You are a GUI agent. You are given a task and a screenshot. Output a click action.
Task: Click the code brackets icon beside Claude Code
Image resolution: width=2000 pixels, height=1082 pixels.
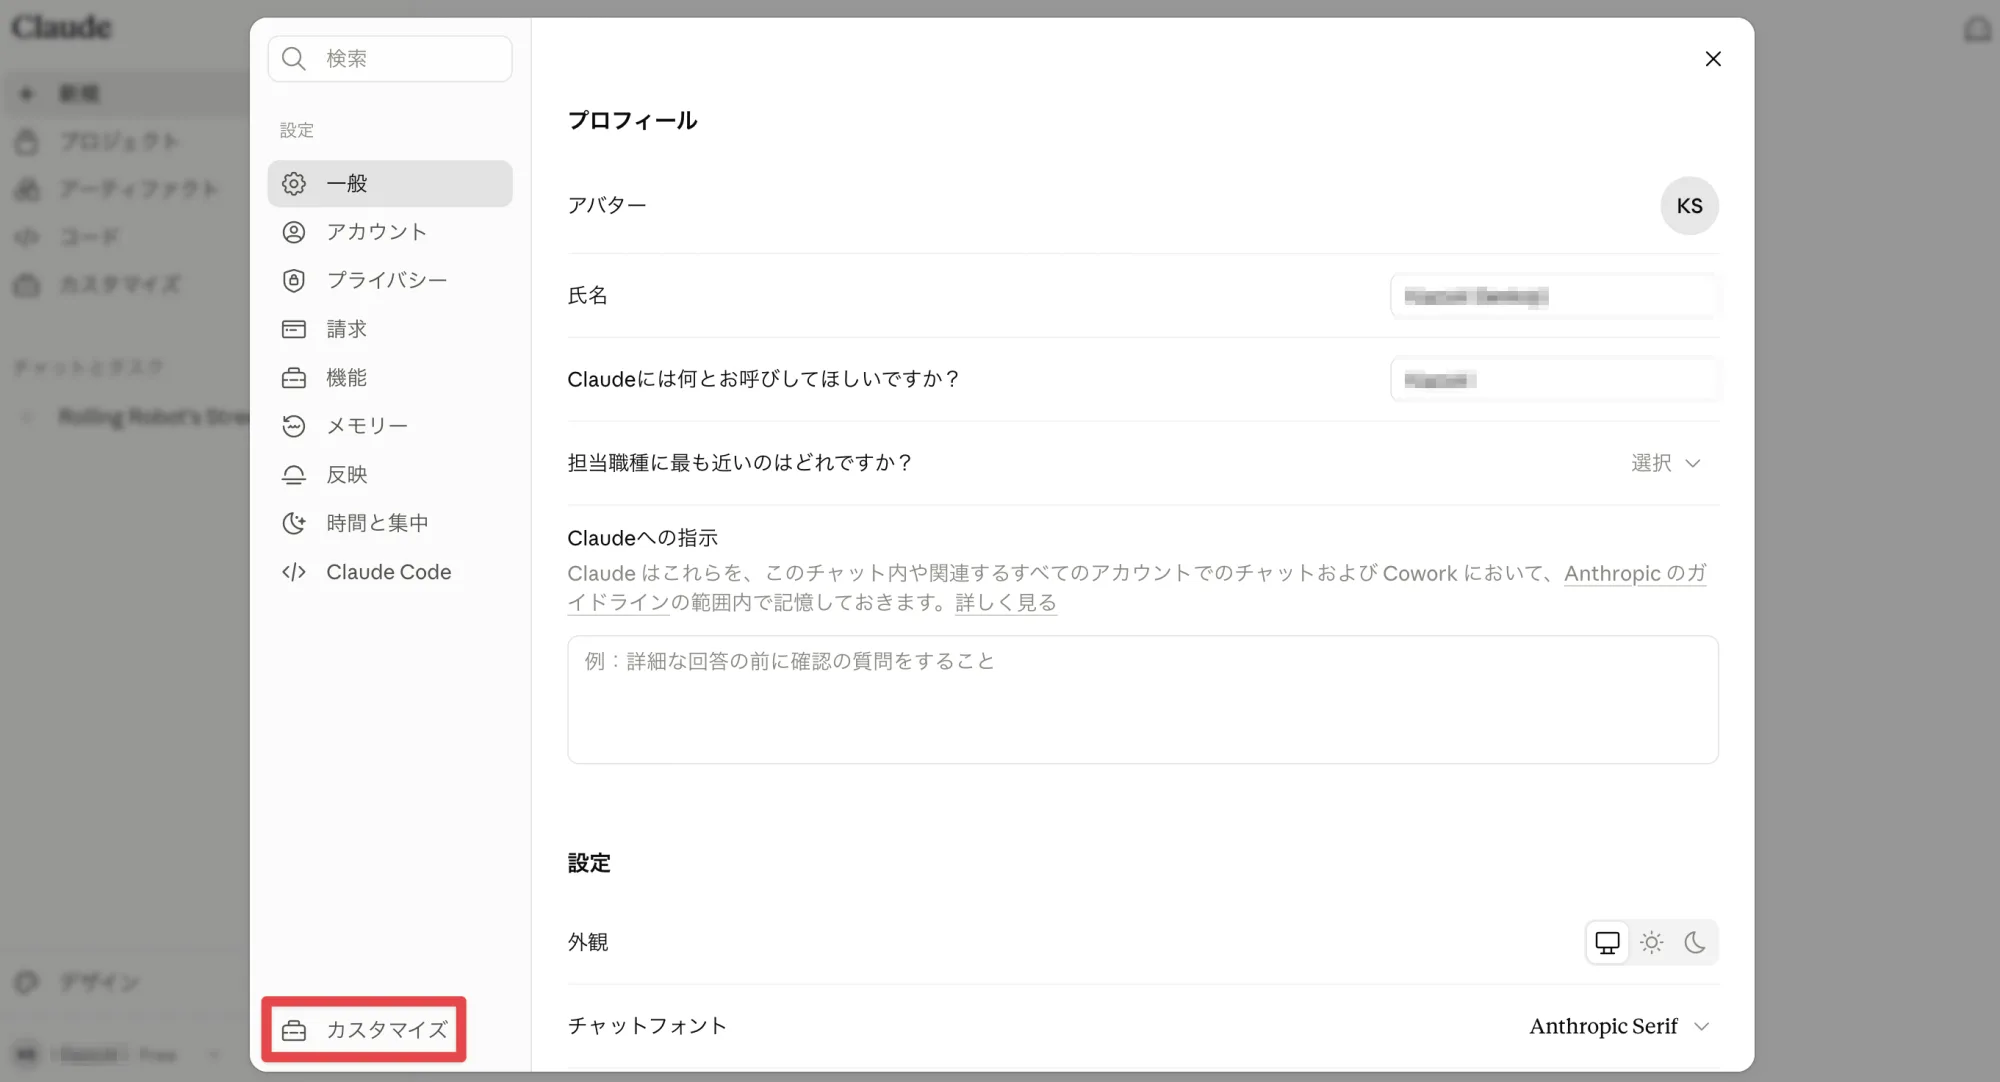coord(294,572)
